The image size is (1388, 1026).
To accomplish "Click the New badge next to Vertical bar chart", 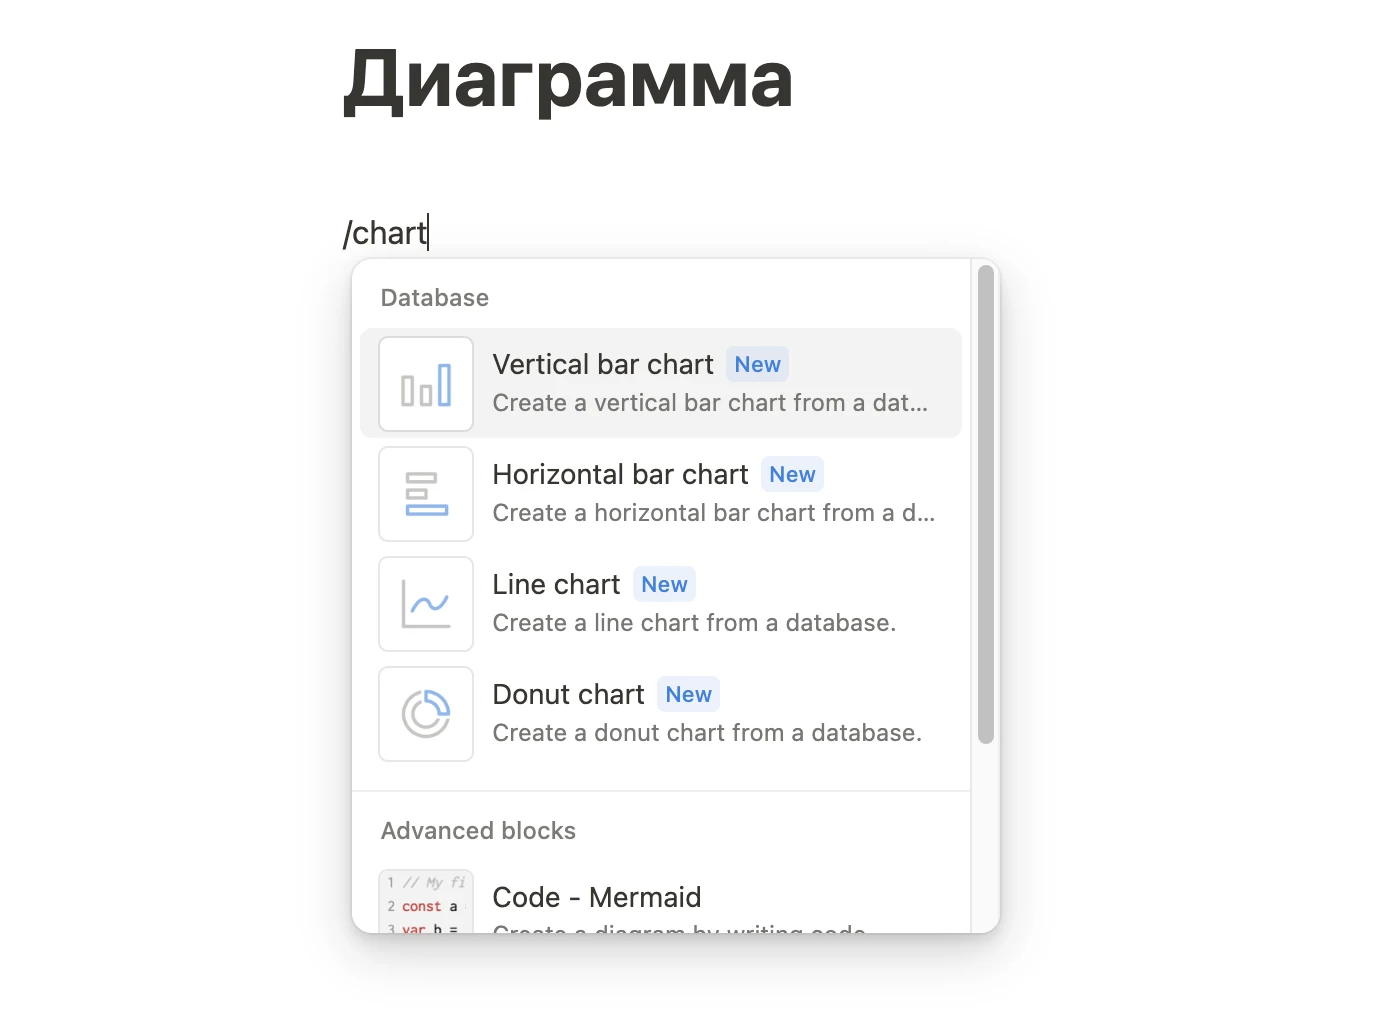I will 757,365.
